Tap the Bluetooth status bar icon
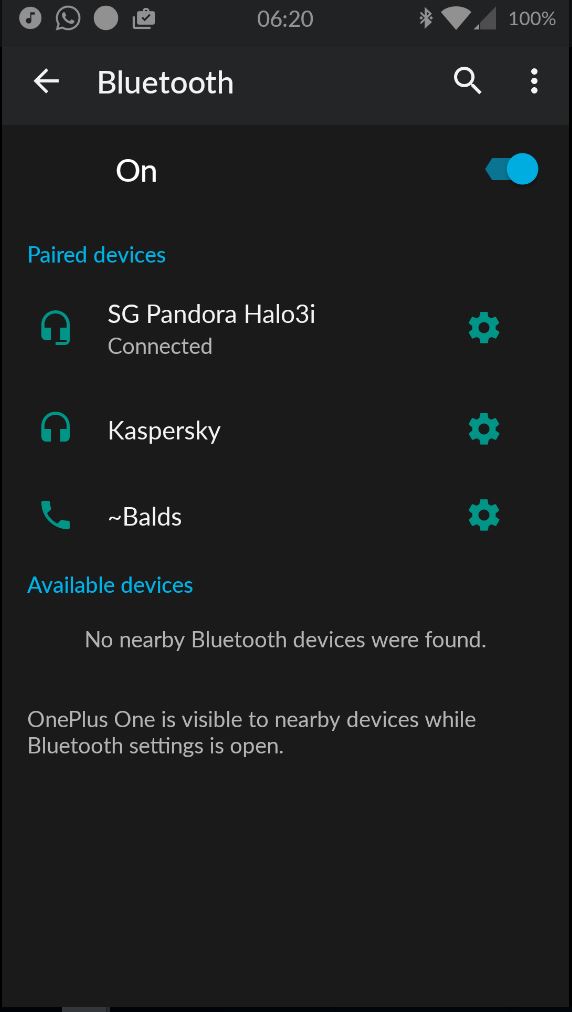572x1012 pixels. click(x=425, y=19)
